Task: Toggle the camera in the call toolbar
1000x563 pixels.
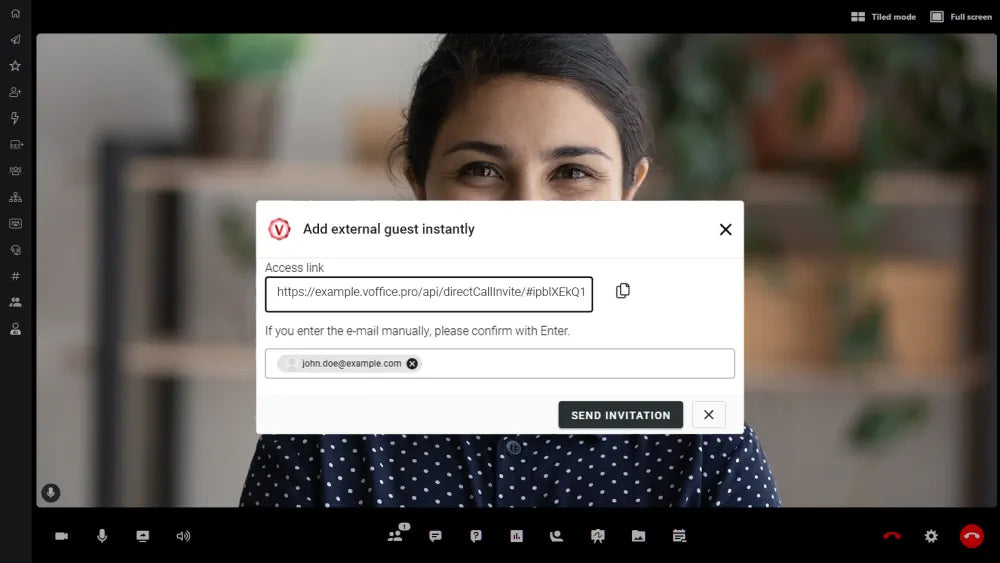Action: 61,536
